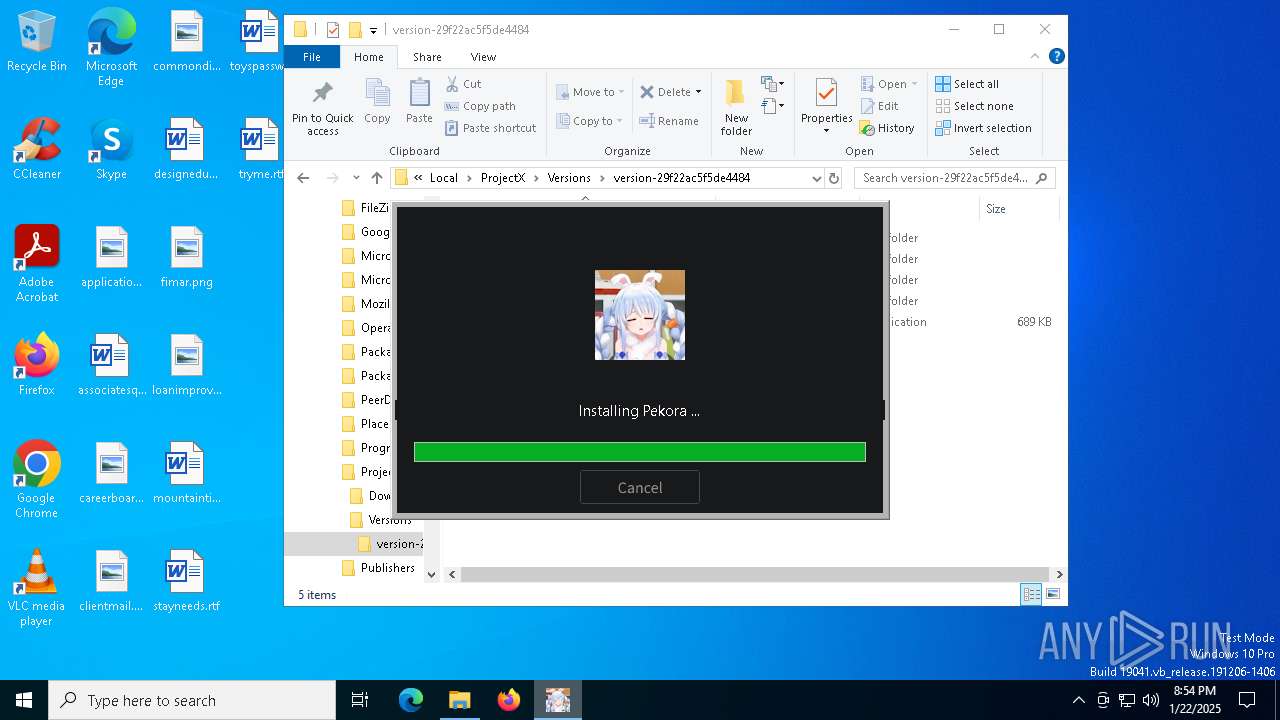Open the Skype desktop shortcut
The image size is (1280, 720).
[x=111, y=149]
